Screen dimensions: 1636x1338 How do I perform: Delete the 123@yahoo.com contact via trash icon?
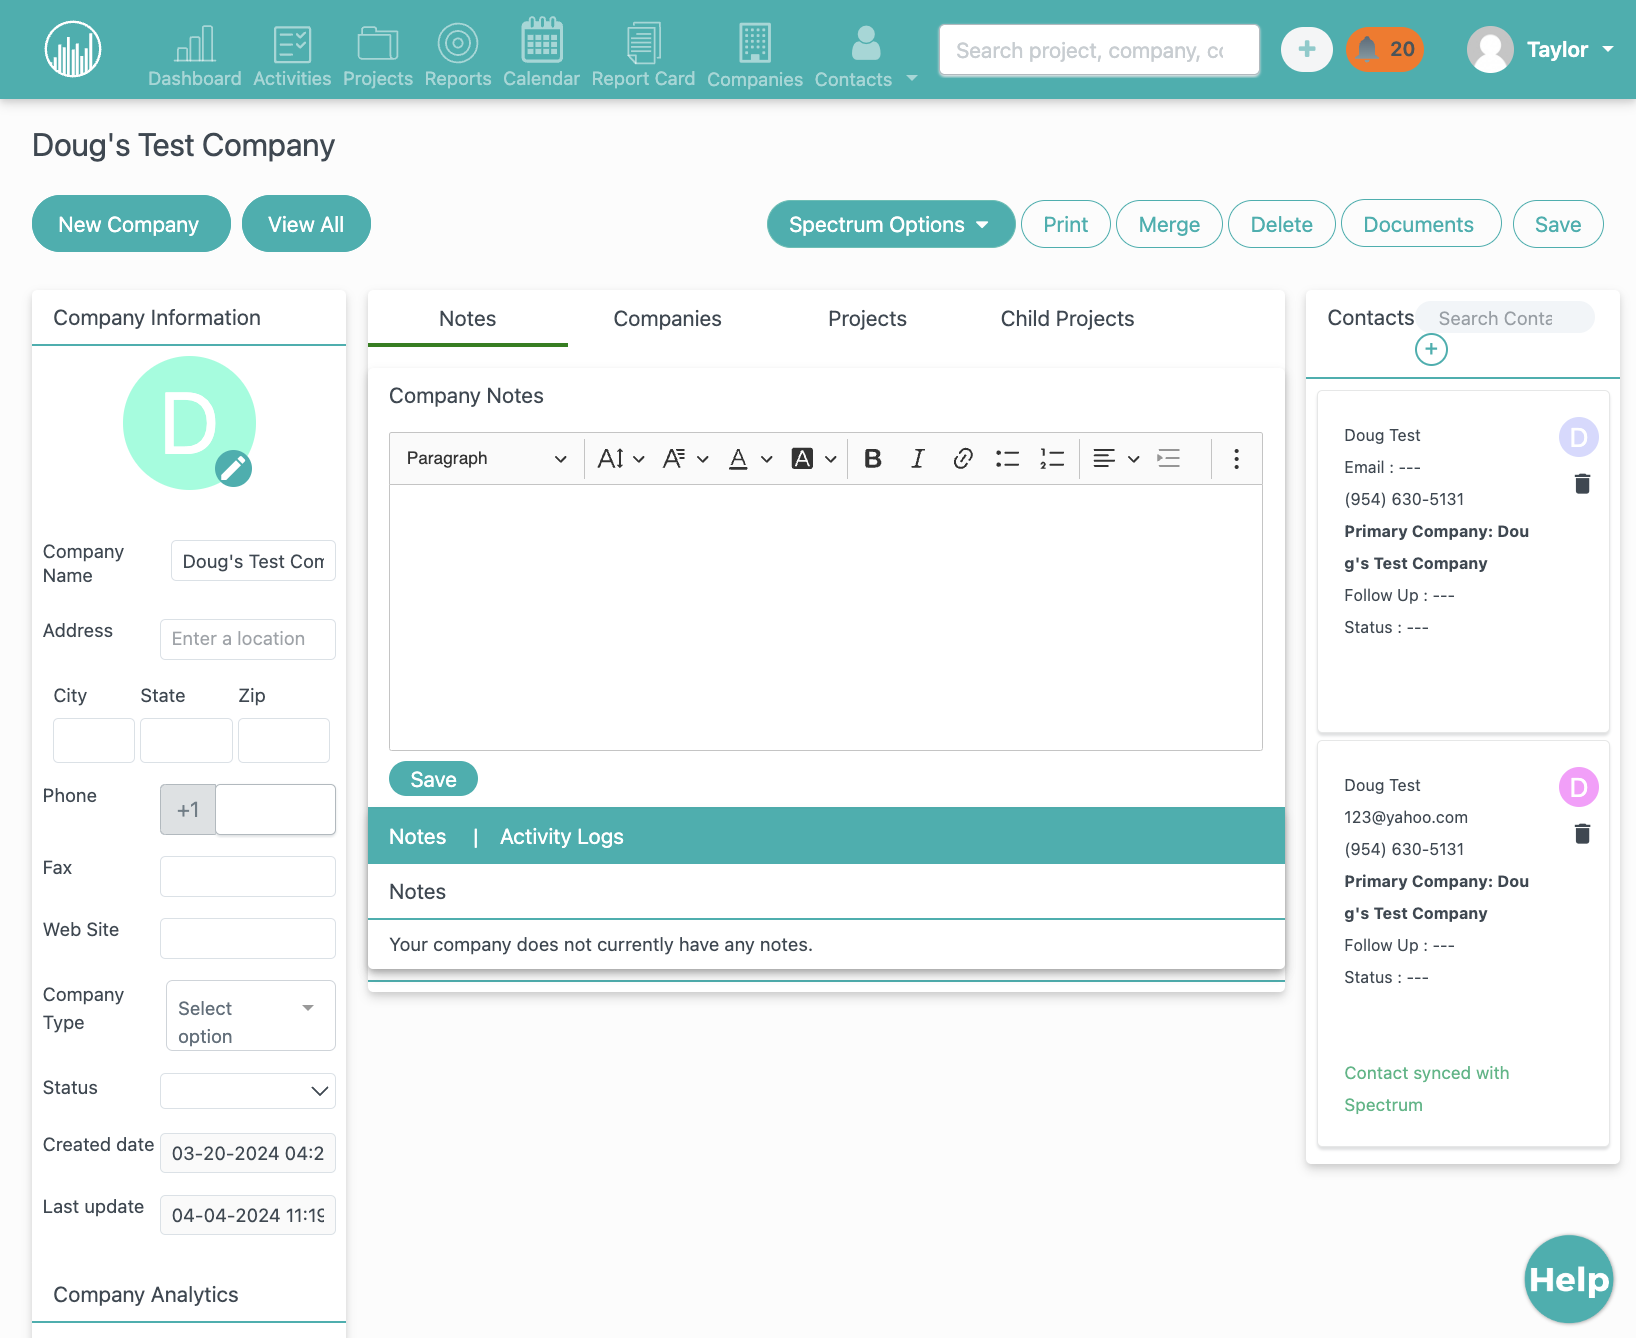tap(1582, 834)
